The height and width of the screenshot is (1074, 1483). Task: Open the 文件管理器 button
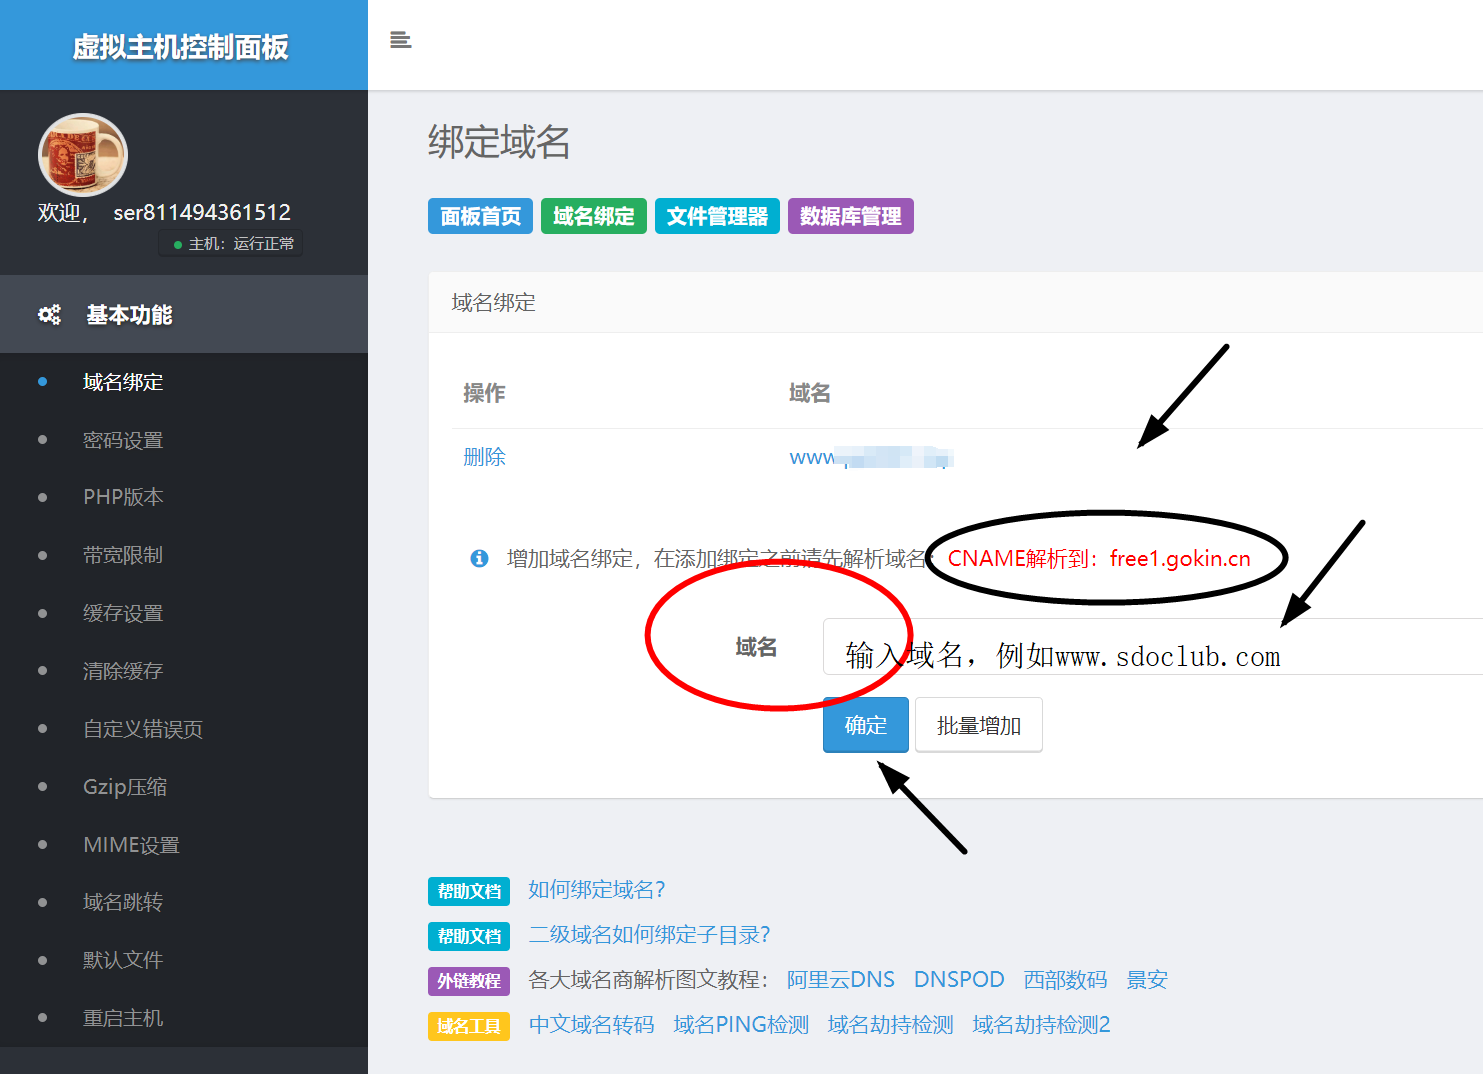pyautogui.click(x=717, y=216)
